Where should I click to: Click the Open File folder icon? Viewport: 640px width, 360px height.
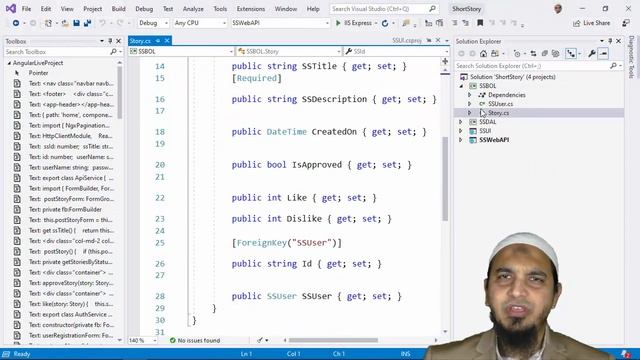click(x=65, y=23)
